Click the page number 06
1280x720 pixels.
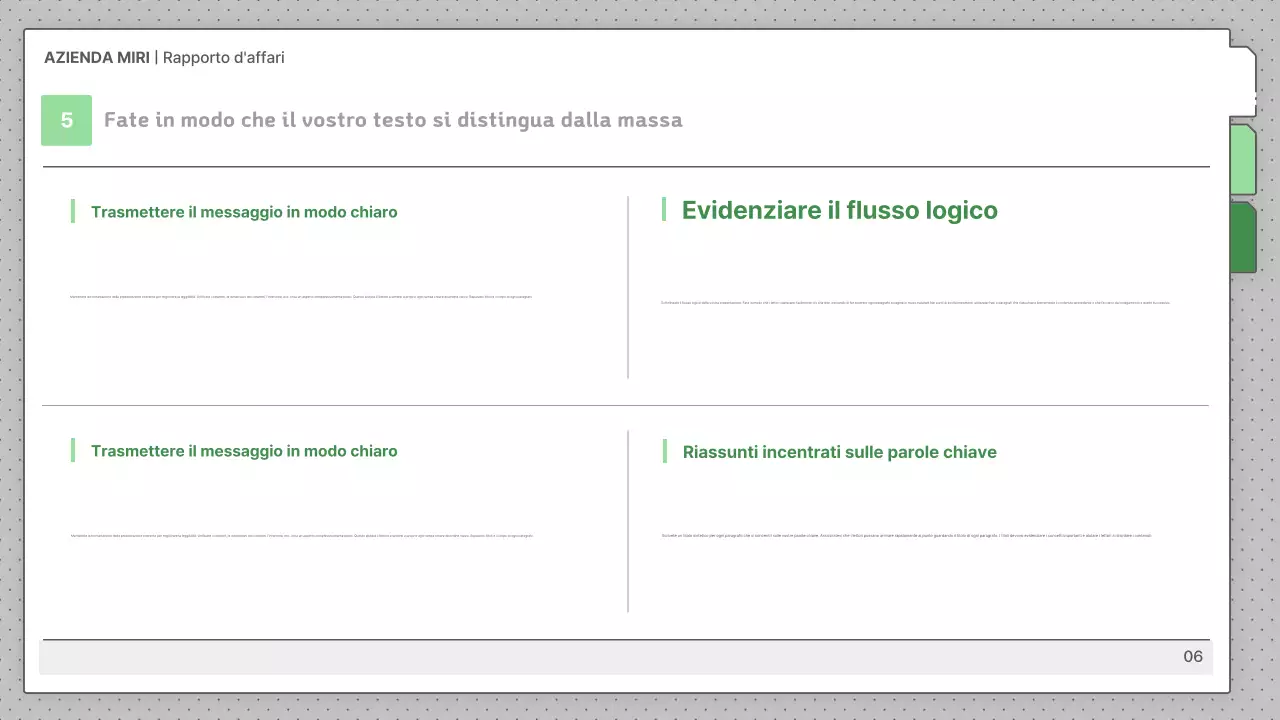coord(1192,656)
